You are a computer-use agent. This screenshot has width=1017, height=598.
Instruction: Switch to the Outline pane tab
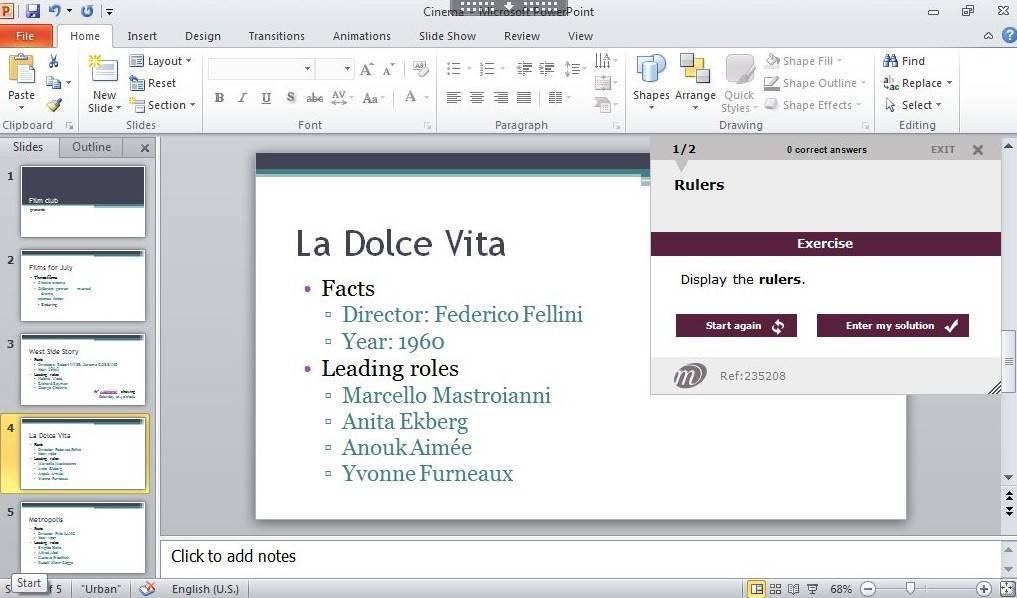tap(91, 147)
